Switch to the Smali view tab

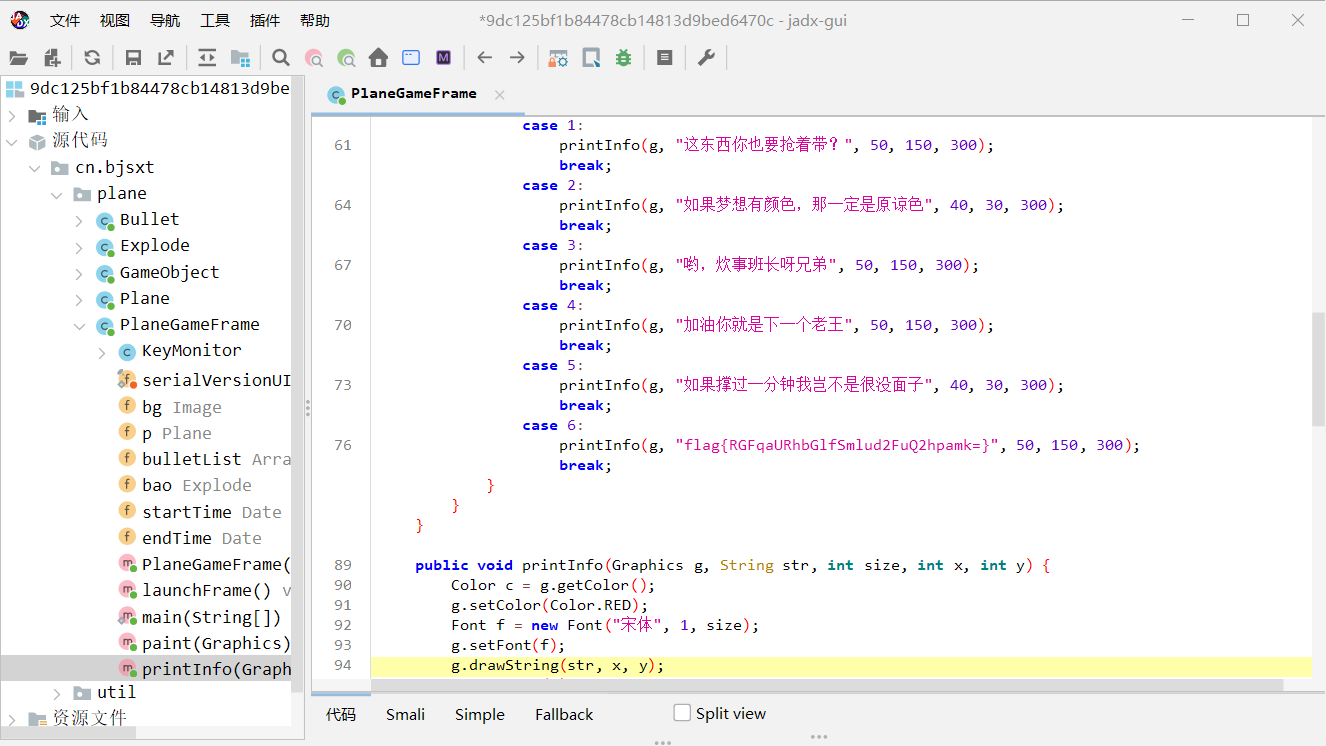(405, 714)
